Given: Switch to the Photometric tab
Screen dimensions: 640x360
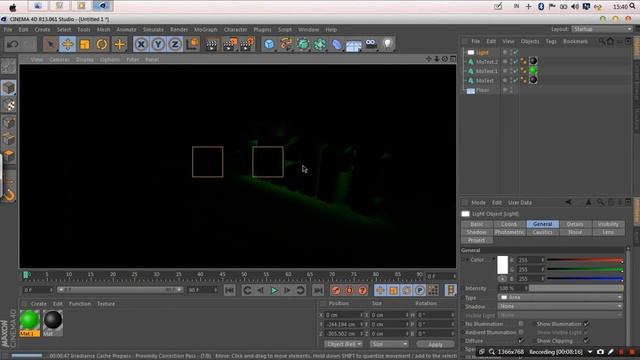Looking at the screenshot, I should (x=509, y=232).
